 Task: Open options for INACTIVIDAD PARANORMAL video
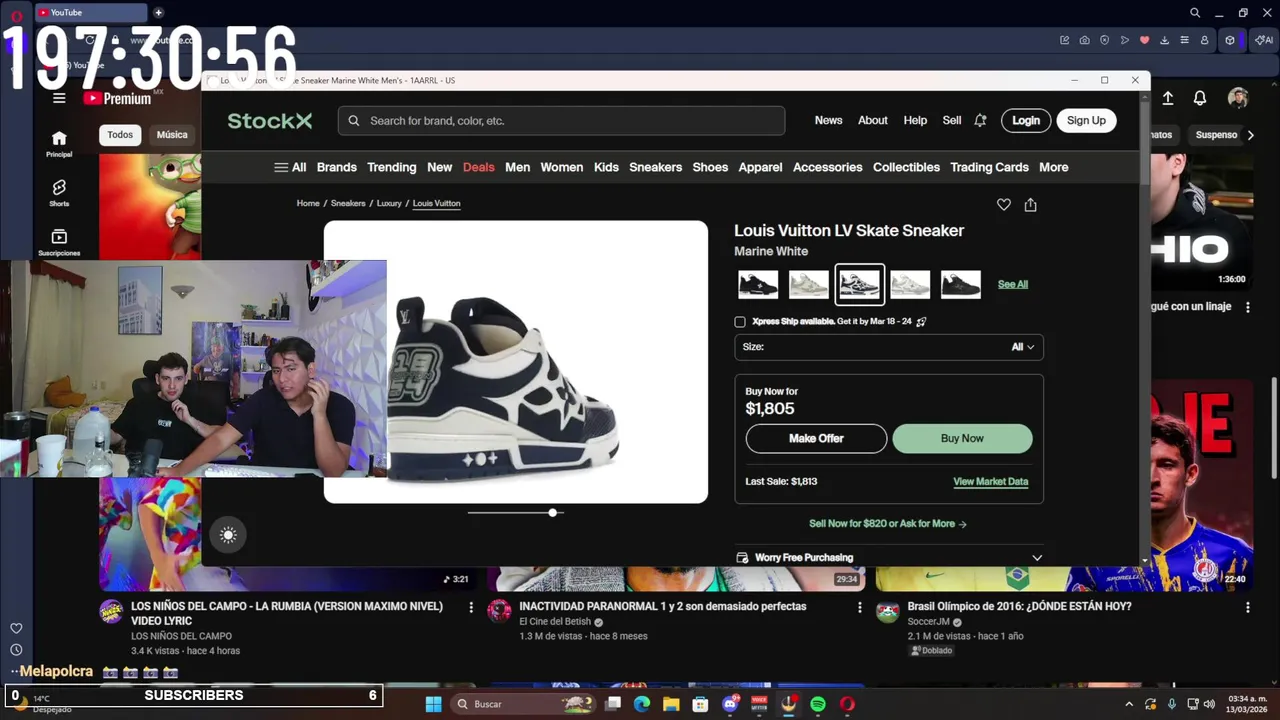[859, 607]
